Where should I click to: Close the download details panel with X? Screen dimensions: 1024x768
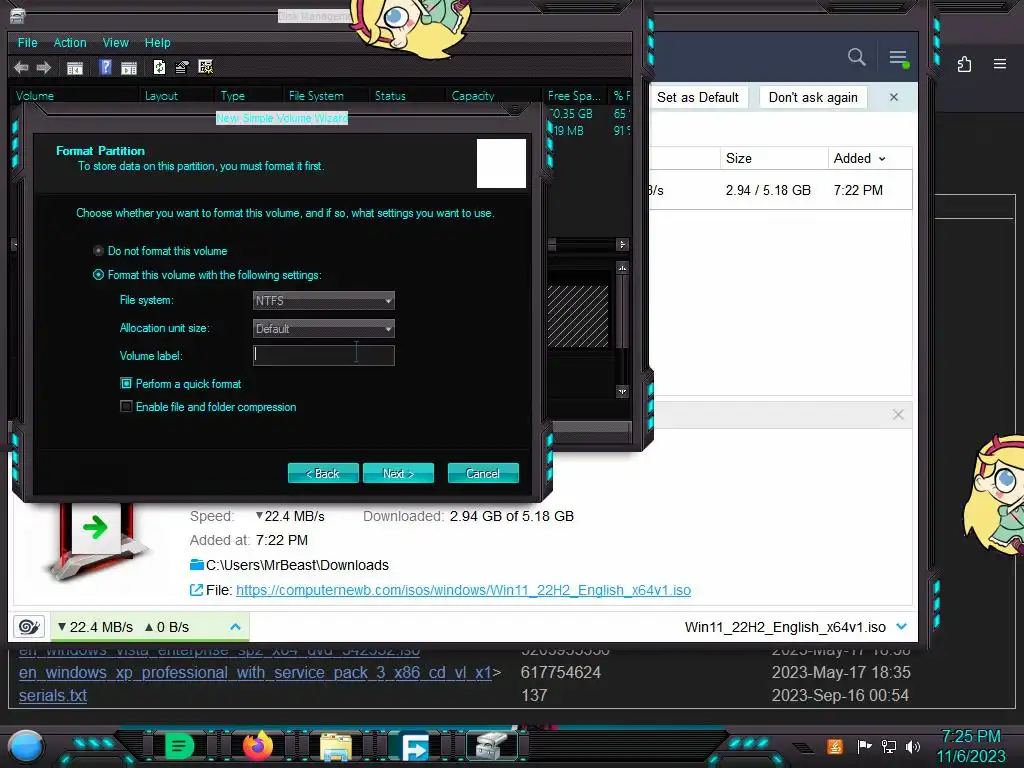click(x=898, y=415)
